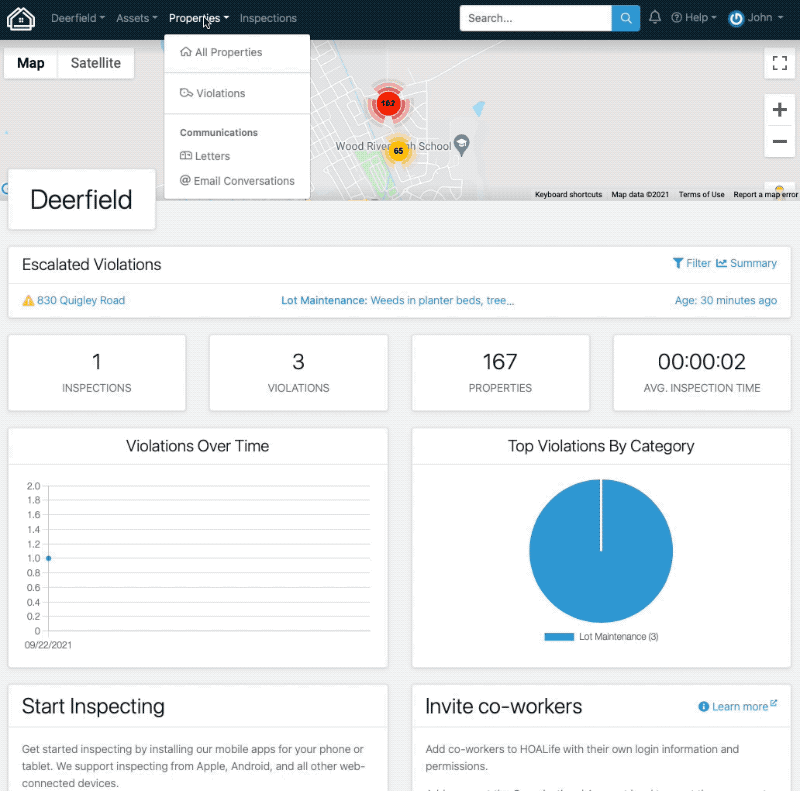Open the Assets dropdown menu
The image size is (800, 791).
(x=136, y=18)
